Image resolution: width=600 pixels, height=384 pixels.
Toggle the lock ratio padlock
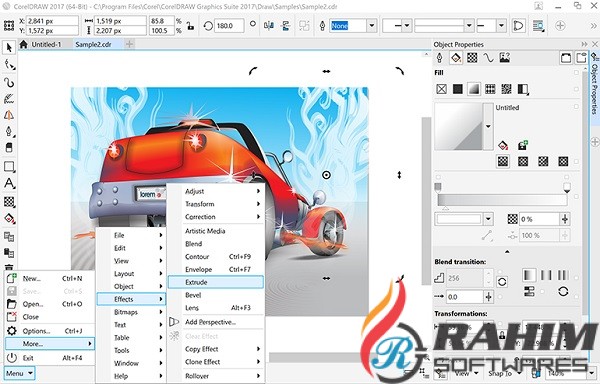point(190,26)
